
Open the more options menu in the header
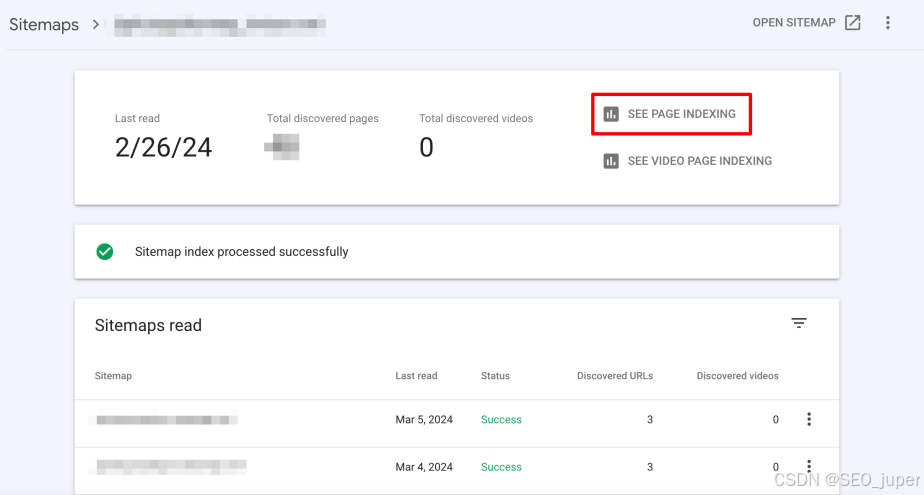point(887,22)
